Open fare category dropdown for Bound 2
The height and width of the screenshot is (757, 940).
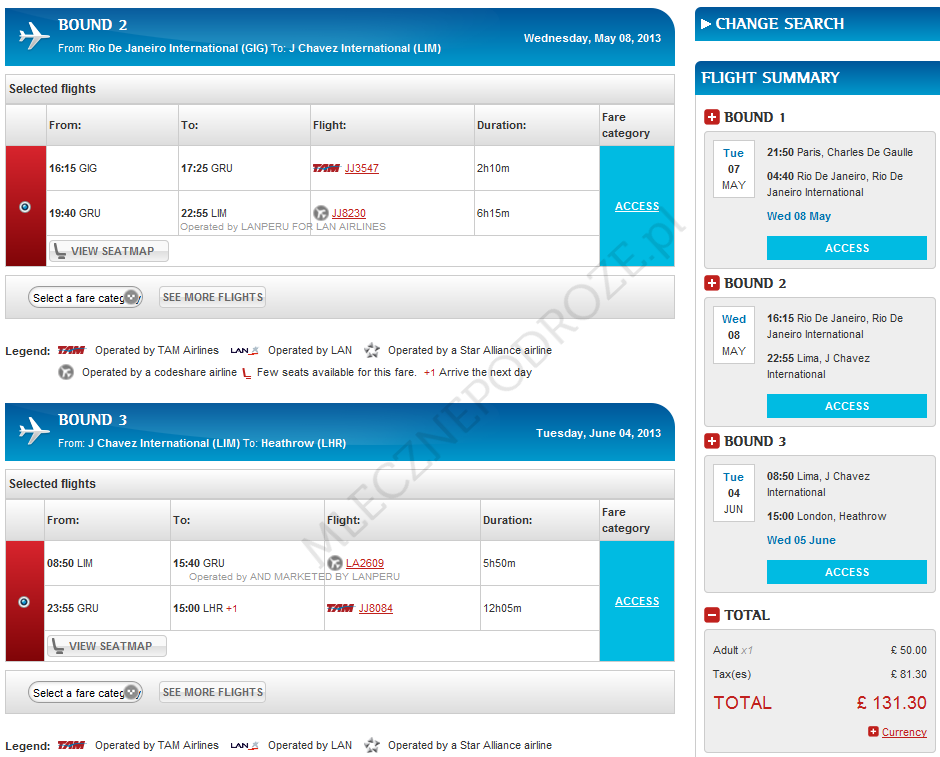click(85, 298)
